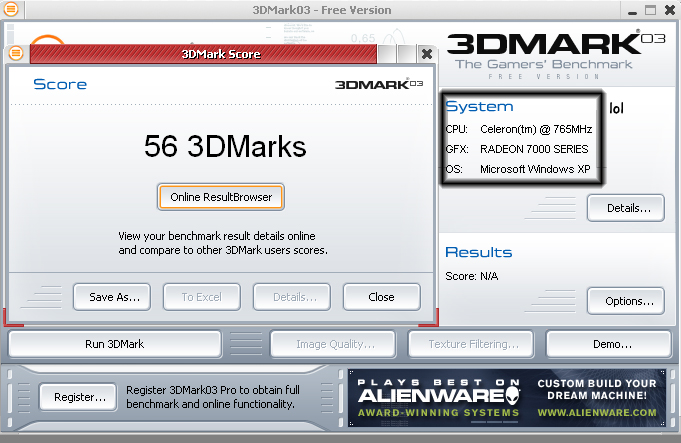Close the 3DMark03 main window

click(670, 10)
